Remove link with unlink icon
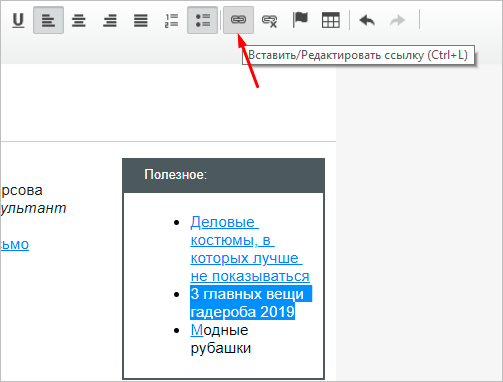 (269, 21)
